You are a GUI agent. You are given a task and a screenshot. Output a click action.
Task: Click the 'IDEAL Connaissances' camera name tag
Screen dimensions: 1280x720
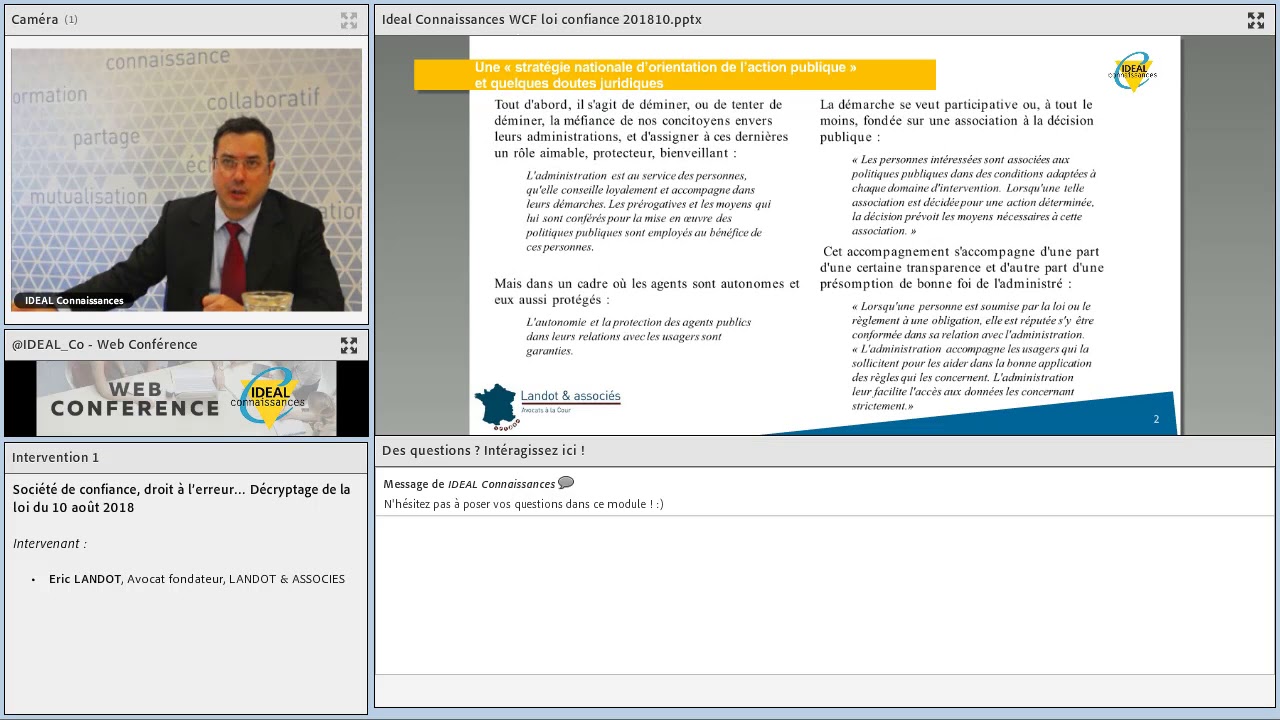[74, 300]
